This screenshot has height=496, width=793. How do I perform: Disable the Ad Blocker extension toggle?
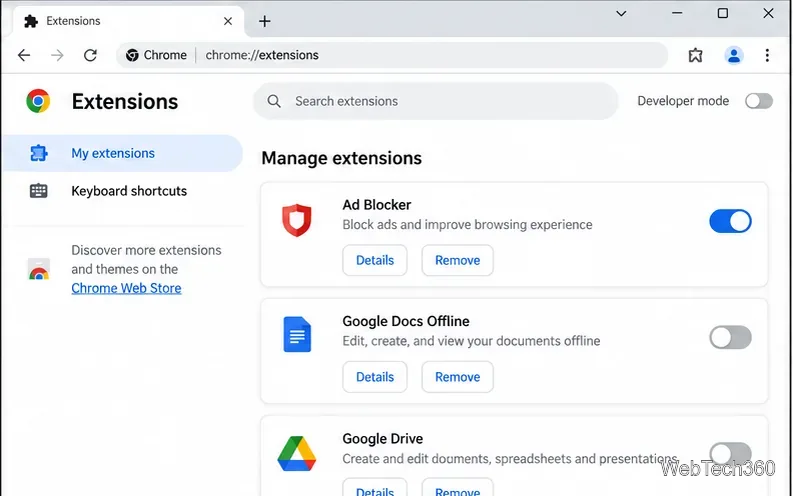click(x=730, y=221)
